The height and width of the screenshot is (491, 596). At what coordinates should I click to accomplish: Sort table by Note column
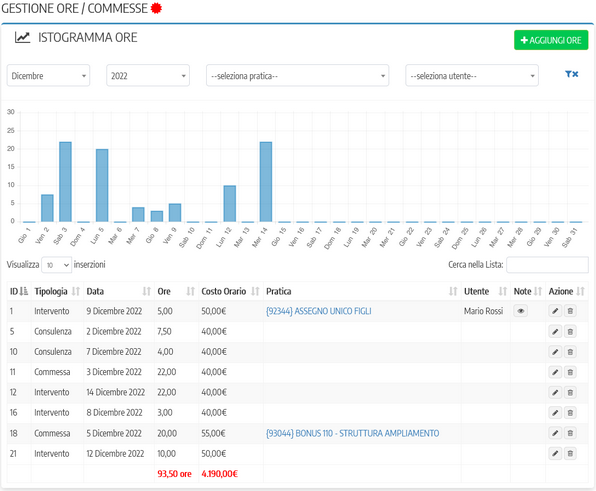coord(528,291)
